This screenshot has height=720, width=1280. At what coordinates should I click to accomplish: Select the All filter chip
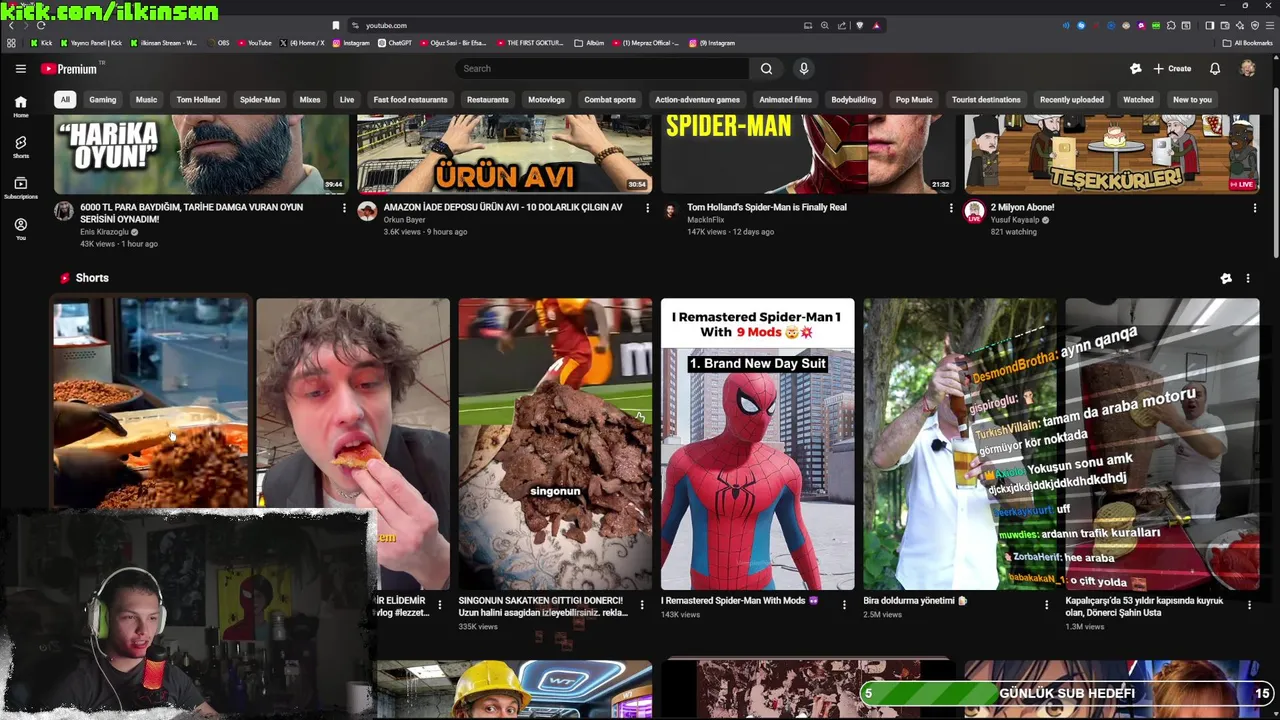pos(64,100)
